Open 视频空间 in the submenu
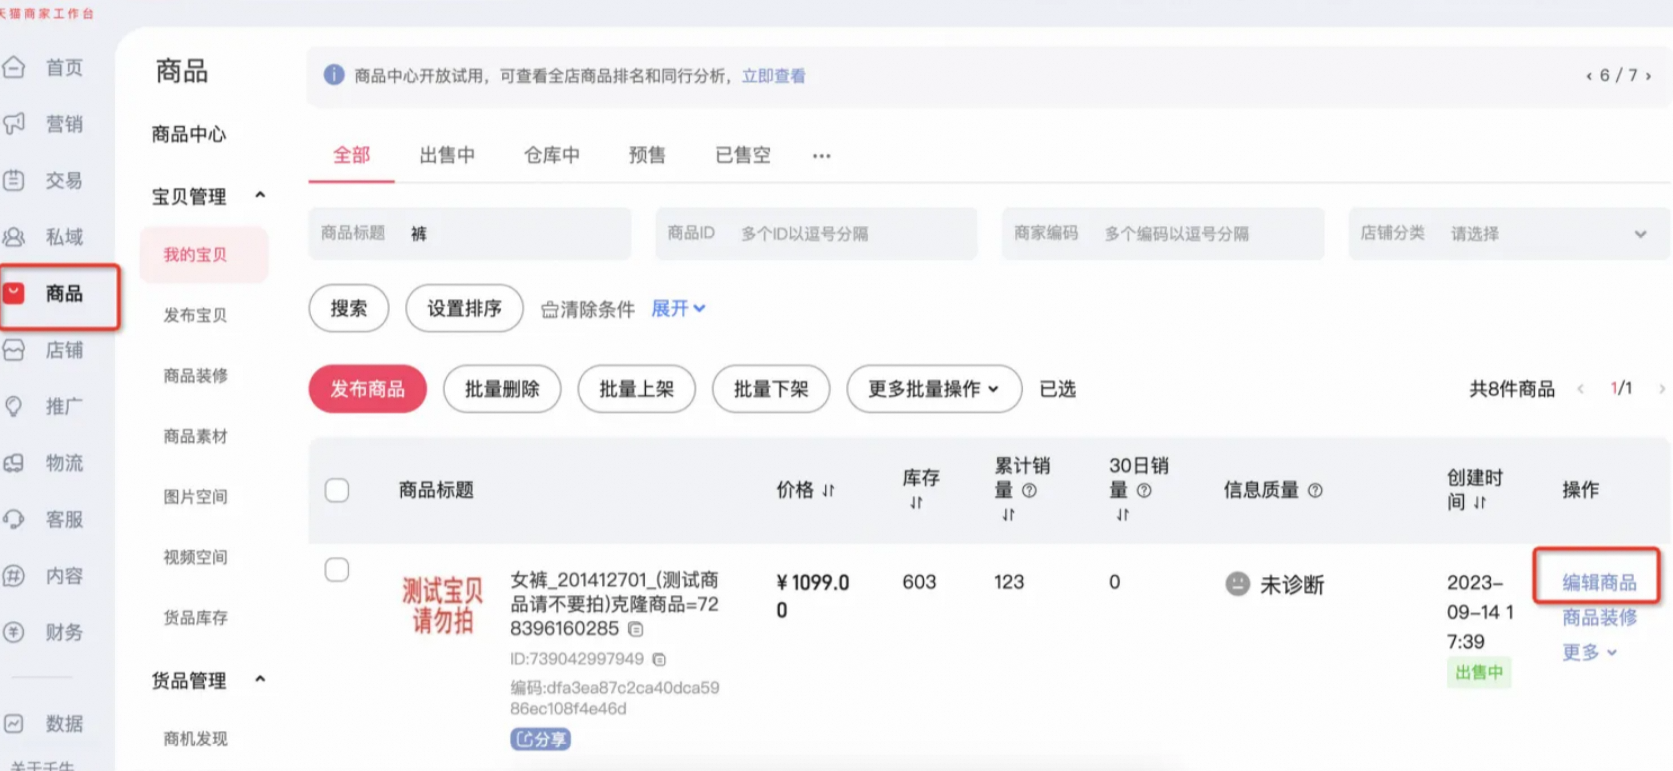 point(196,557)
